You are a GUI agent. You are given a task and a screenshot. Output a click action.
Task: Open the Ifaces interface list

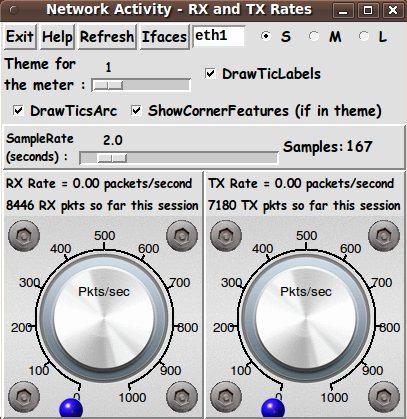[164, 37]
